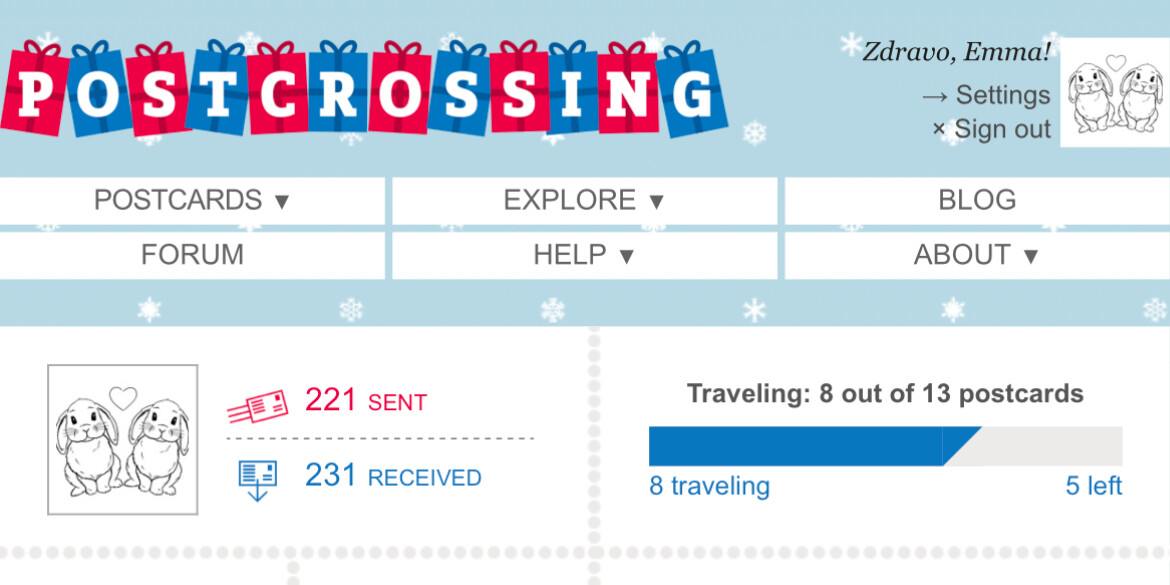Go to the Blog page
The width and height of the screenshot is (1170, 585).
(977, 200)
